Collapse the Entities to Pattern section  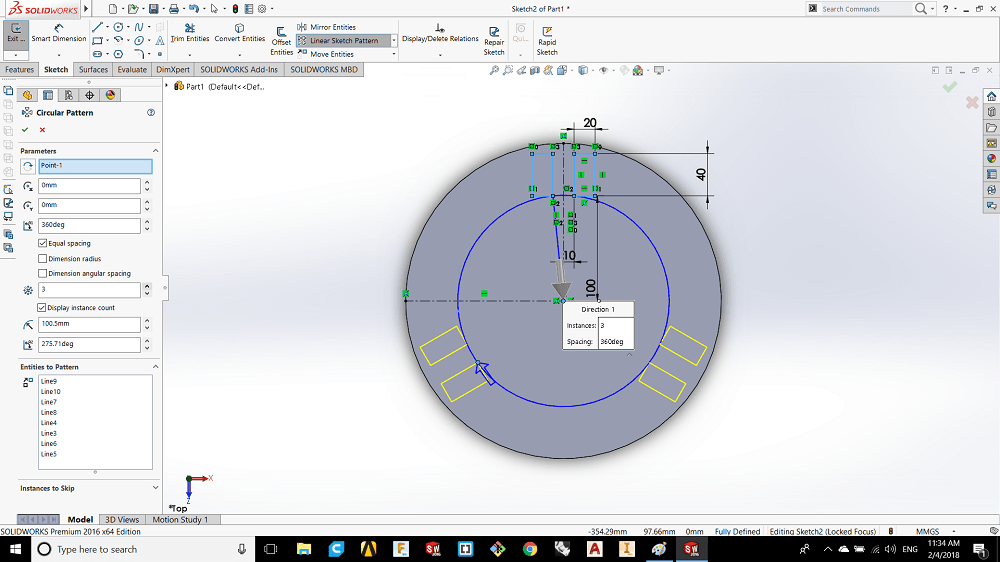click(155, 367)
